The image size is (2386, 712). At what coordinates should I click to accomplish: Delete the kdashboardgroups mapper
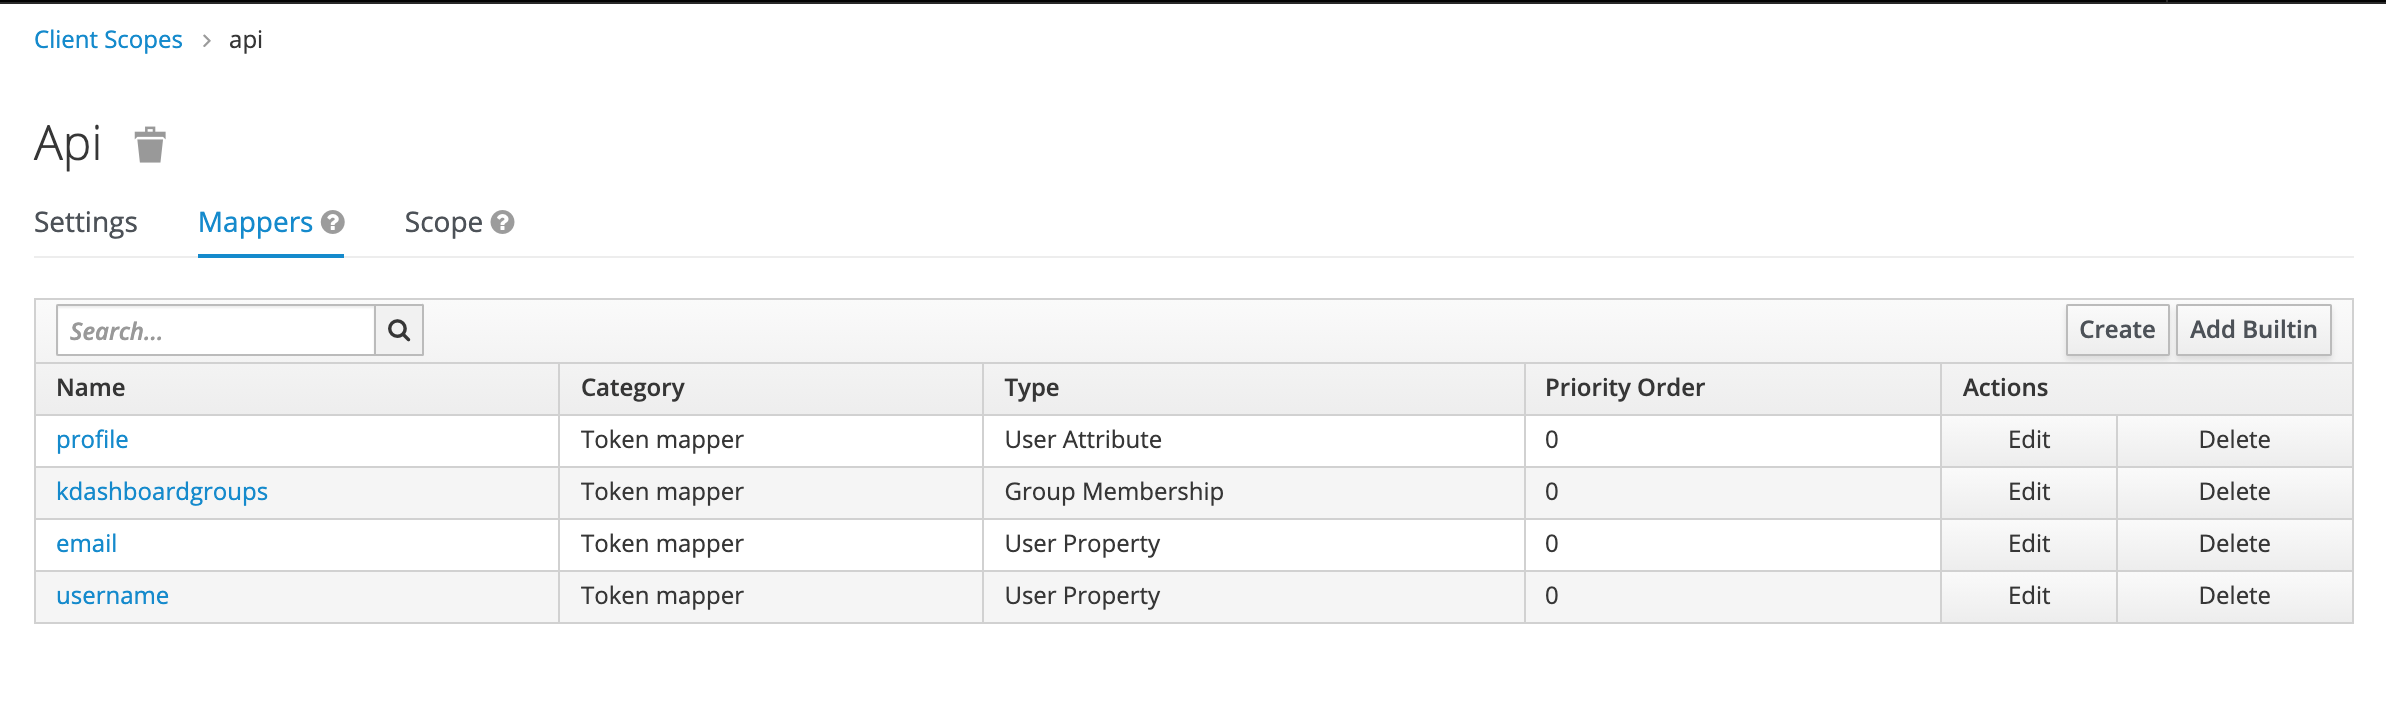[x=2234, y=491]
